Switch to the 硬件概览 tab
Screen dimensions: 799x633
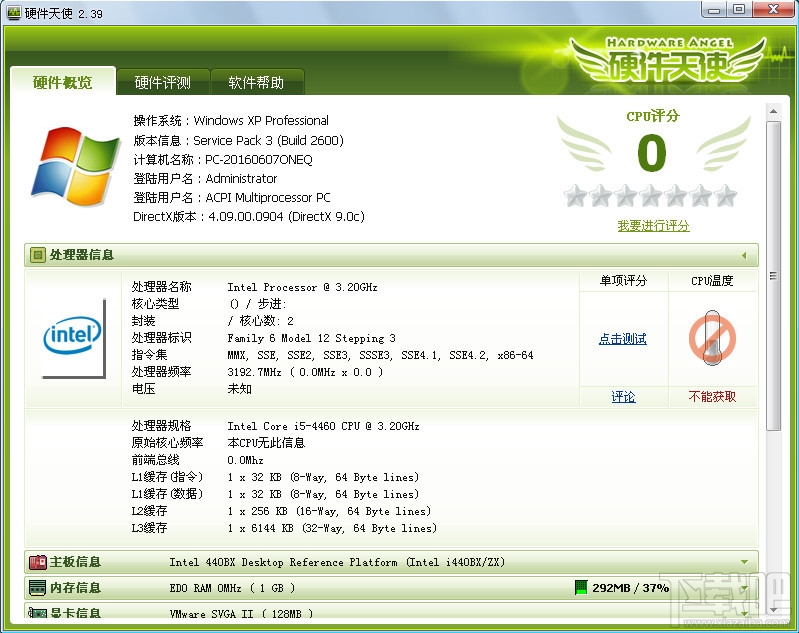[63, 82]
